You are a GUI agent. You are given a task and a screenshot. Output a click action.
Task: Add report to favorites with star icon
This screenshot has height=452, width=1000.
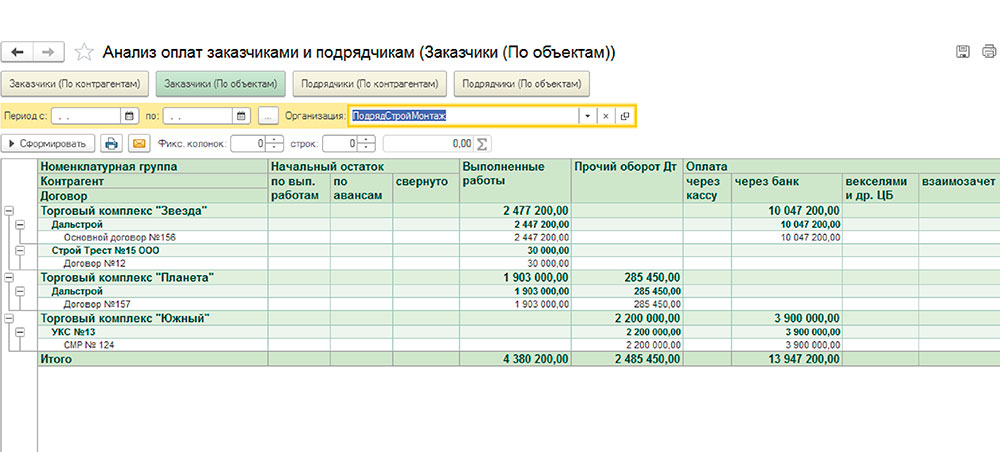point(84,51)
